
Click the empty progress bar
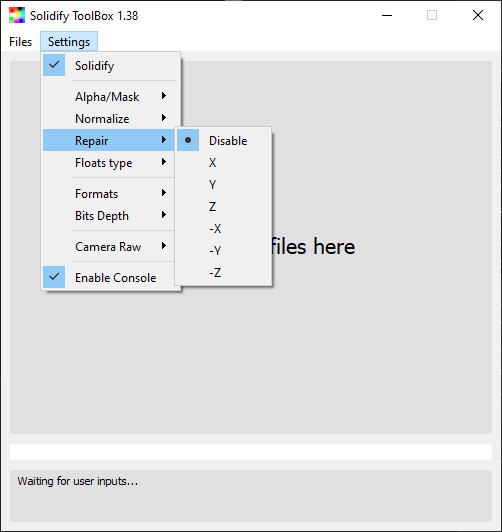point(251,452)
